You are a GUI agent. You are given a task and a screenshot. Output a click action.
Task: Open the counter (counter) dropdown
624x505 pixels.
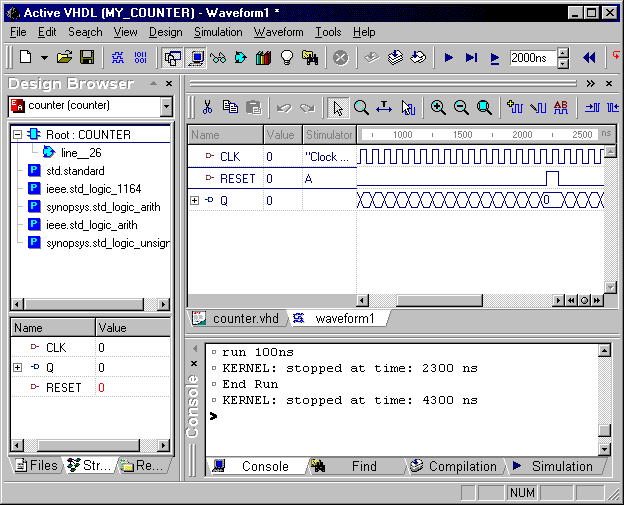(x=166, y=106)
